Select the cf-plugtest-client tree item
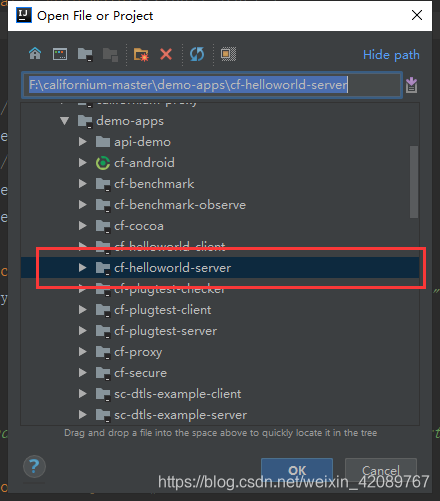 220,310
